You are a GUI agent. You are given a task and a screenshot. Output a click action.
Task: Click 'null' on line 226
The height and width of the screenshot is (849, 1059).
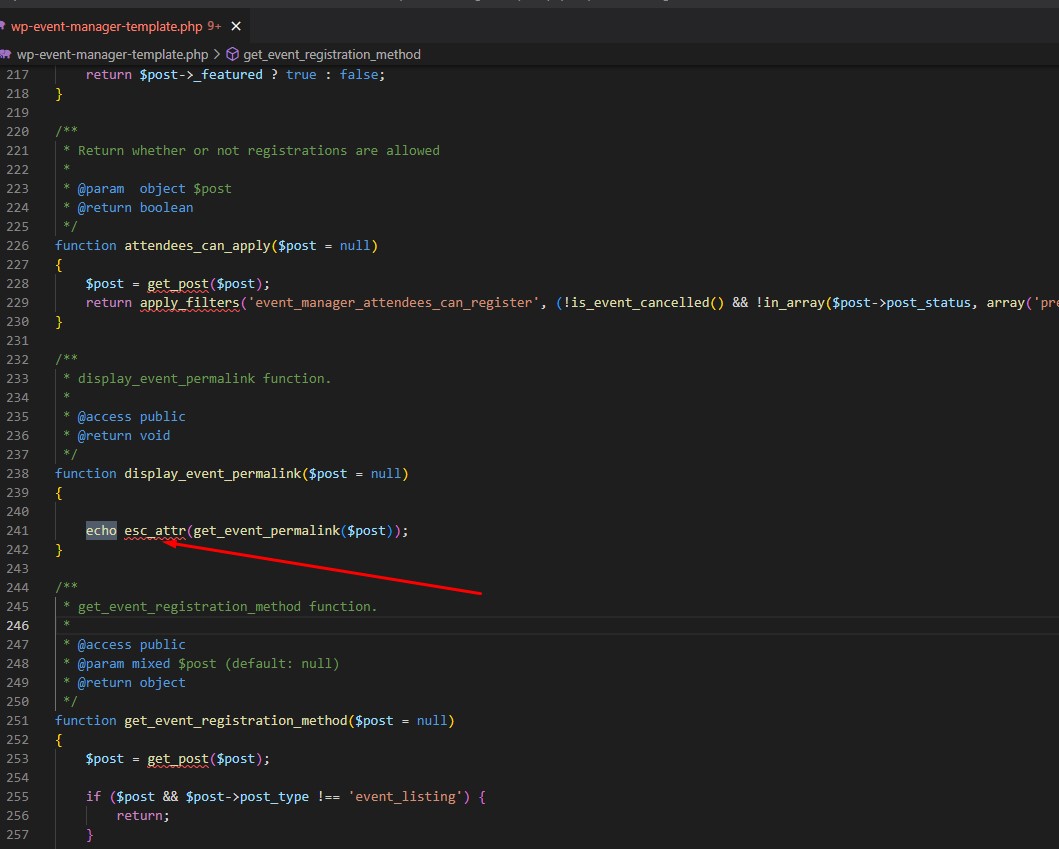click(355, 246)
